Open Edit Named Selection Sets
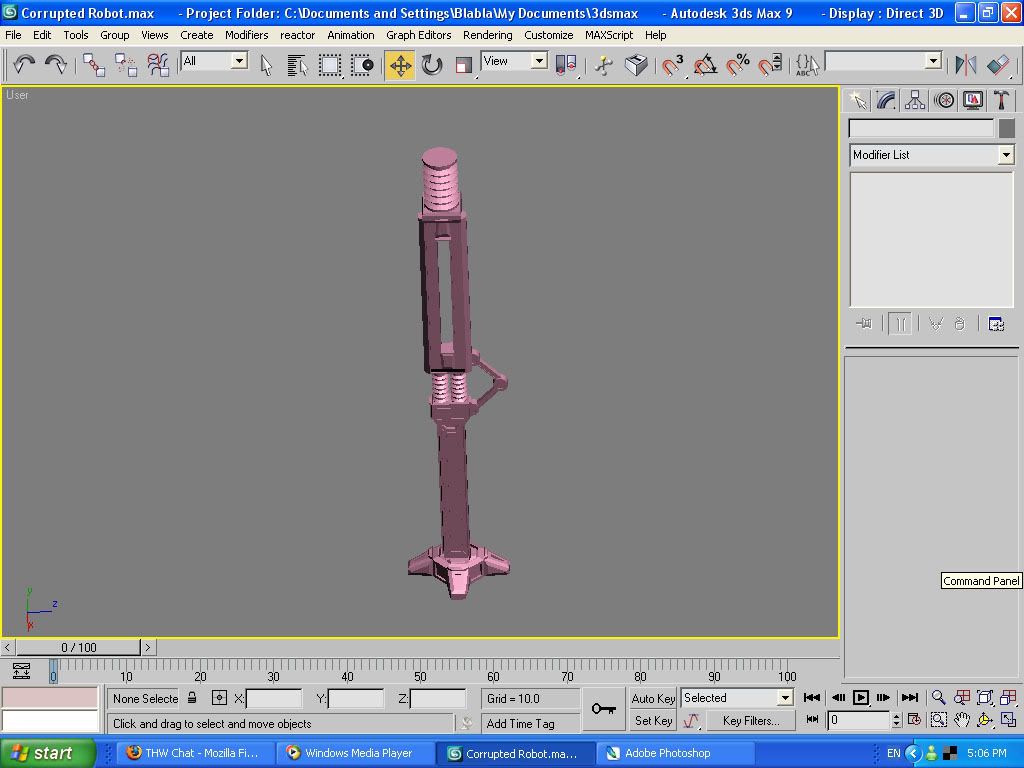1024x768 pixels. point(807,65)
